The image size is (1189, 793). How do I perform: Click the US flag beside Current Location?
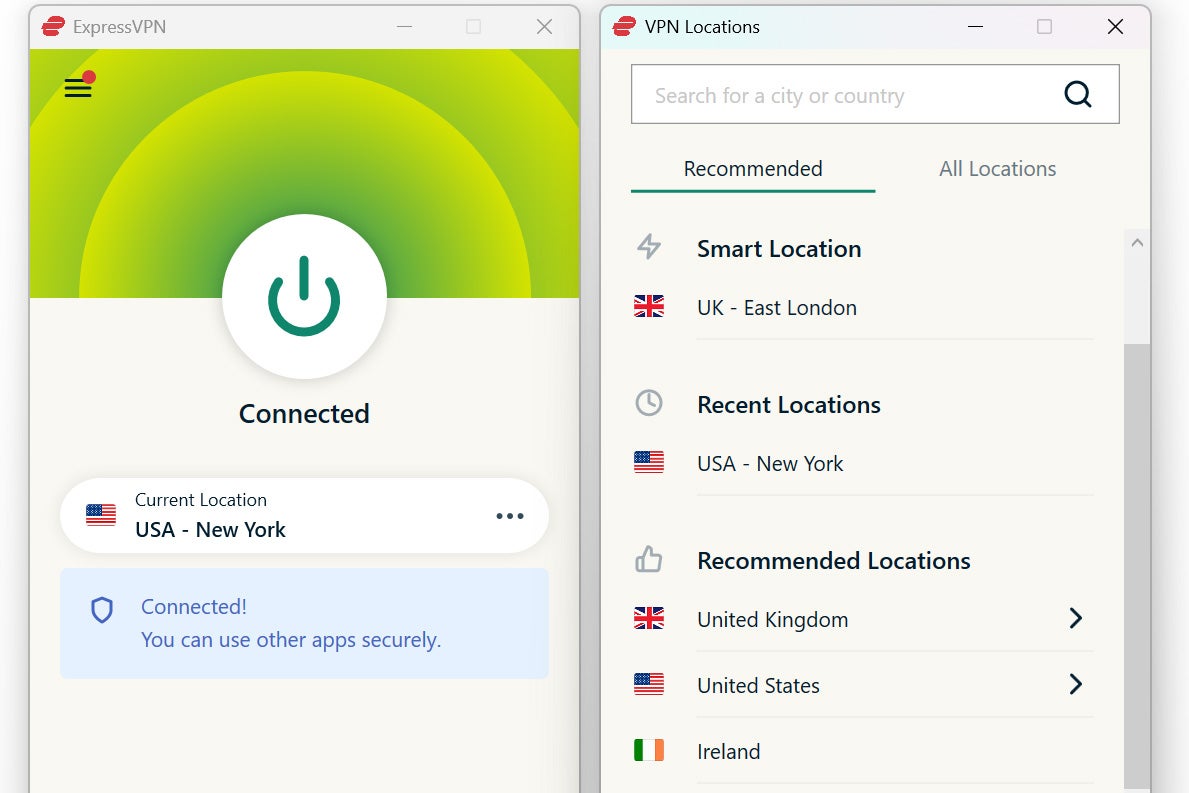pos(101,515)
